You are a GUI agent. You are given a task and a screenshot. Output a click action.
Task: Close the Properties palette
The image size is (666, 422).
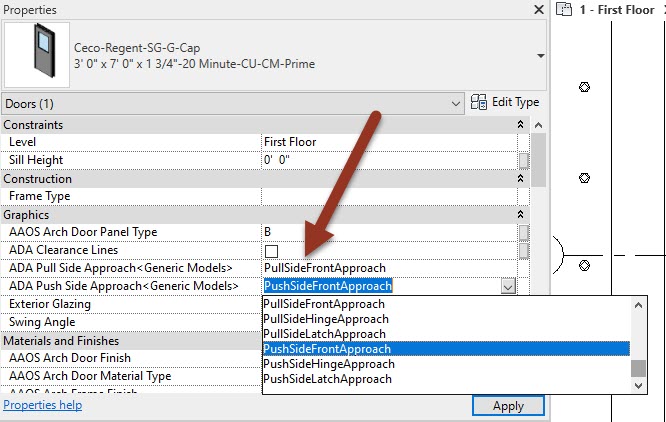pyautogui.click(x=539, y=9)
